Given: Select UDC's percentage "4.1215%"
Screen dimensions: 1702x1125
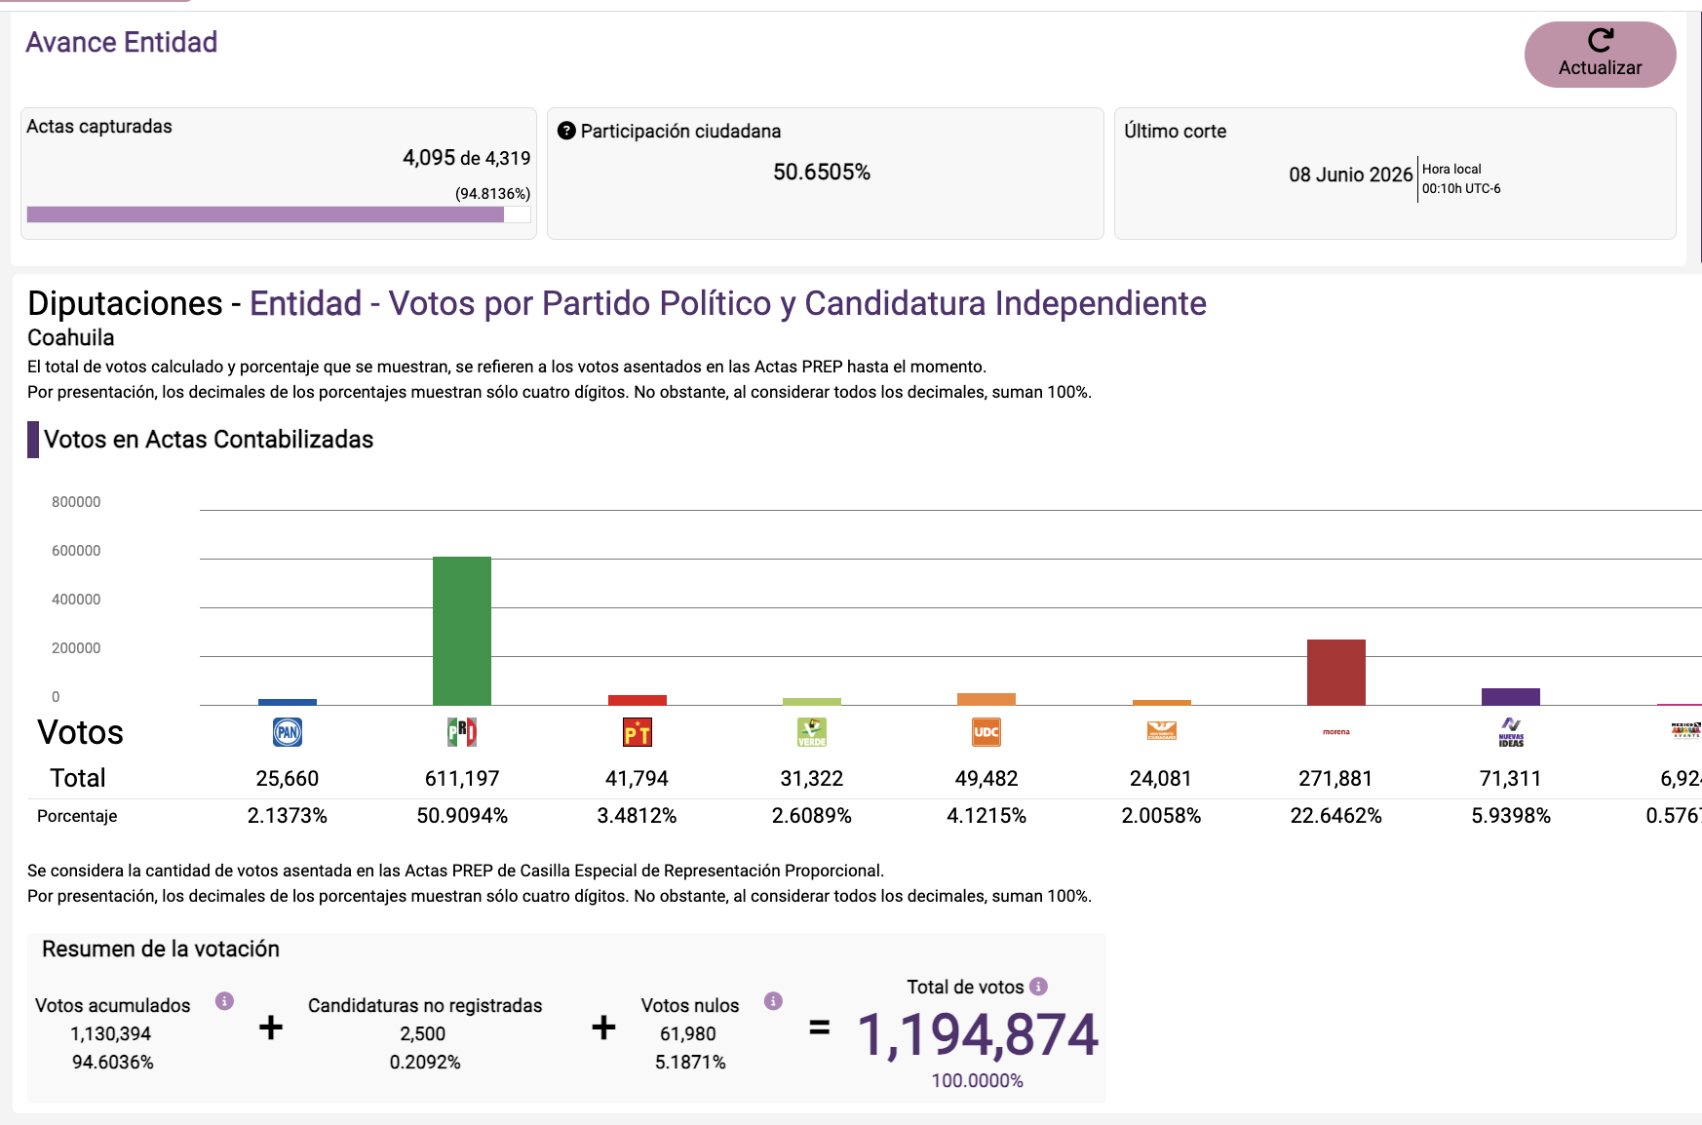Looking at the screenshot, I should pos(986,816).
